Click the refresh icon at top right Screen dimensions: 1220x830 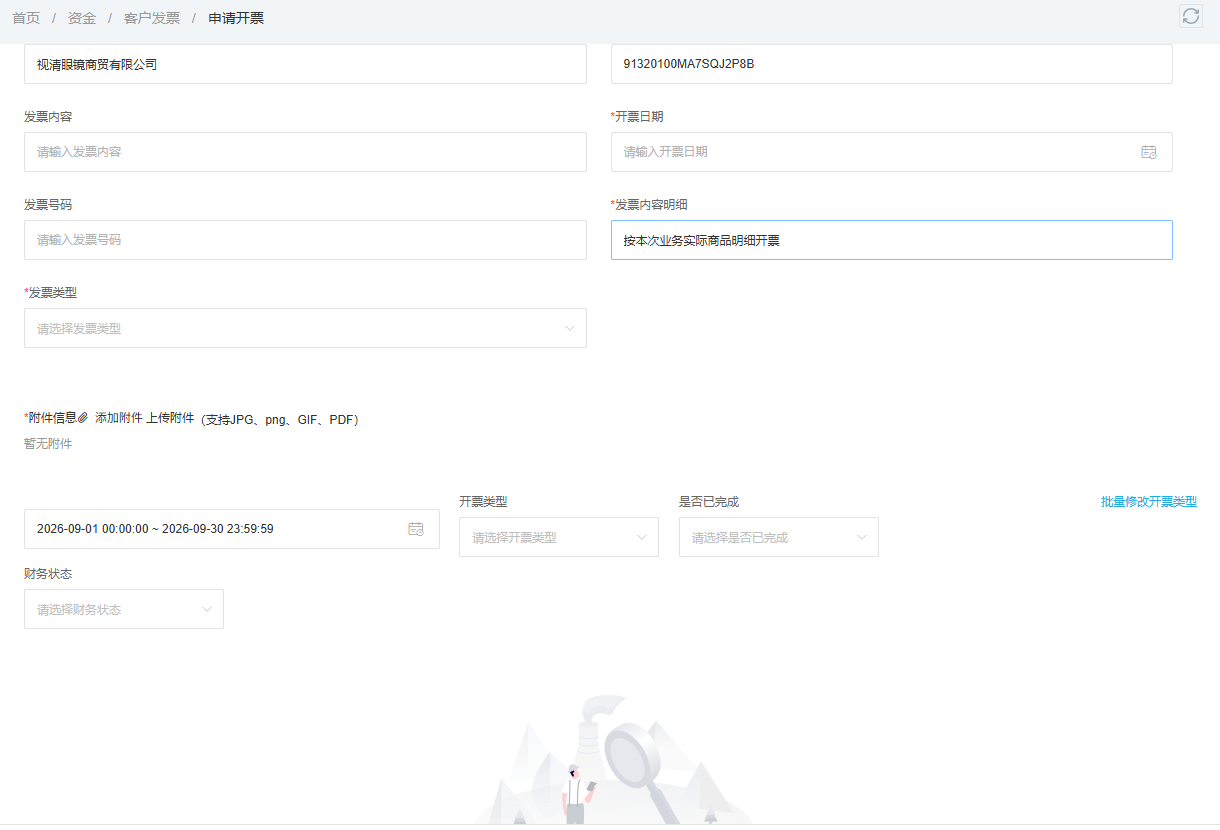click(x=1190, y=15)
